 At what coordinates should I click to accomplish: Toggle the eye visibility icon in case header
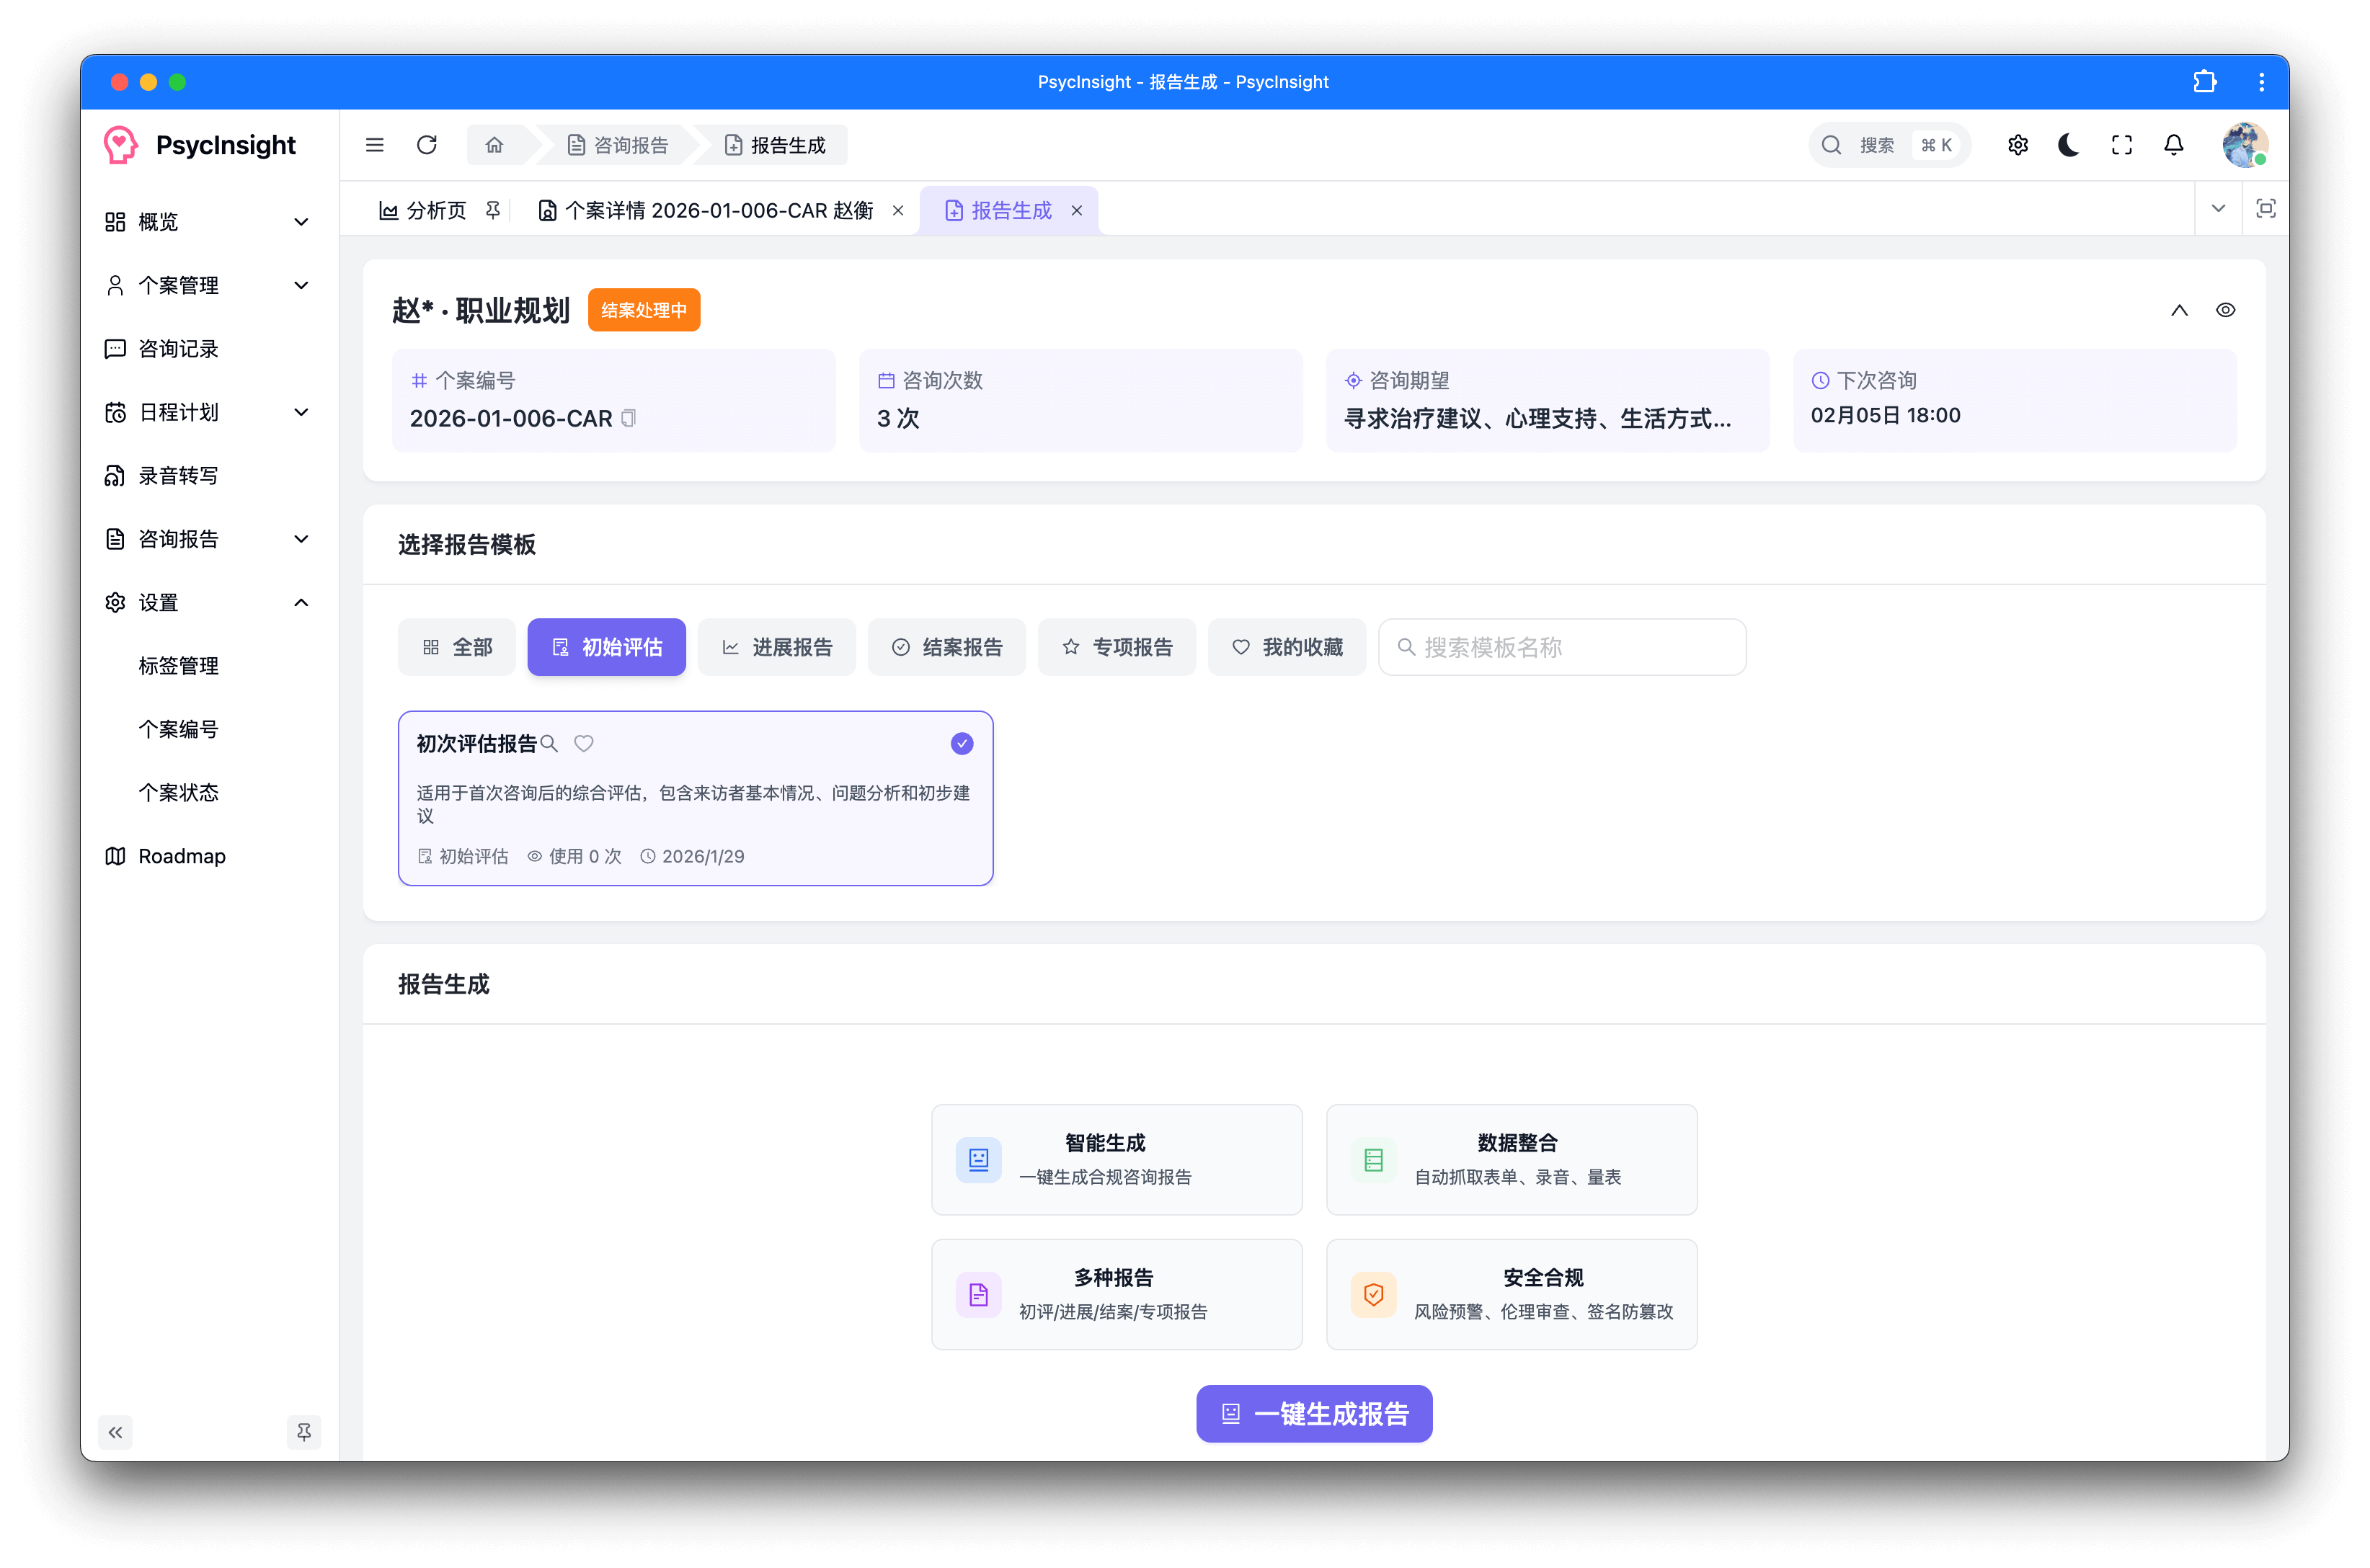(x=2225, y=310)
